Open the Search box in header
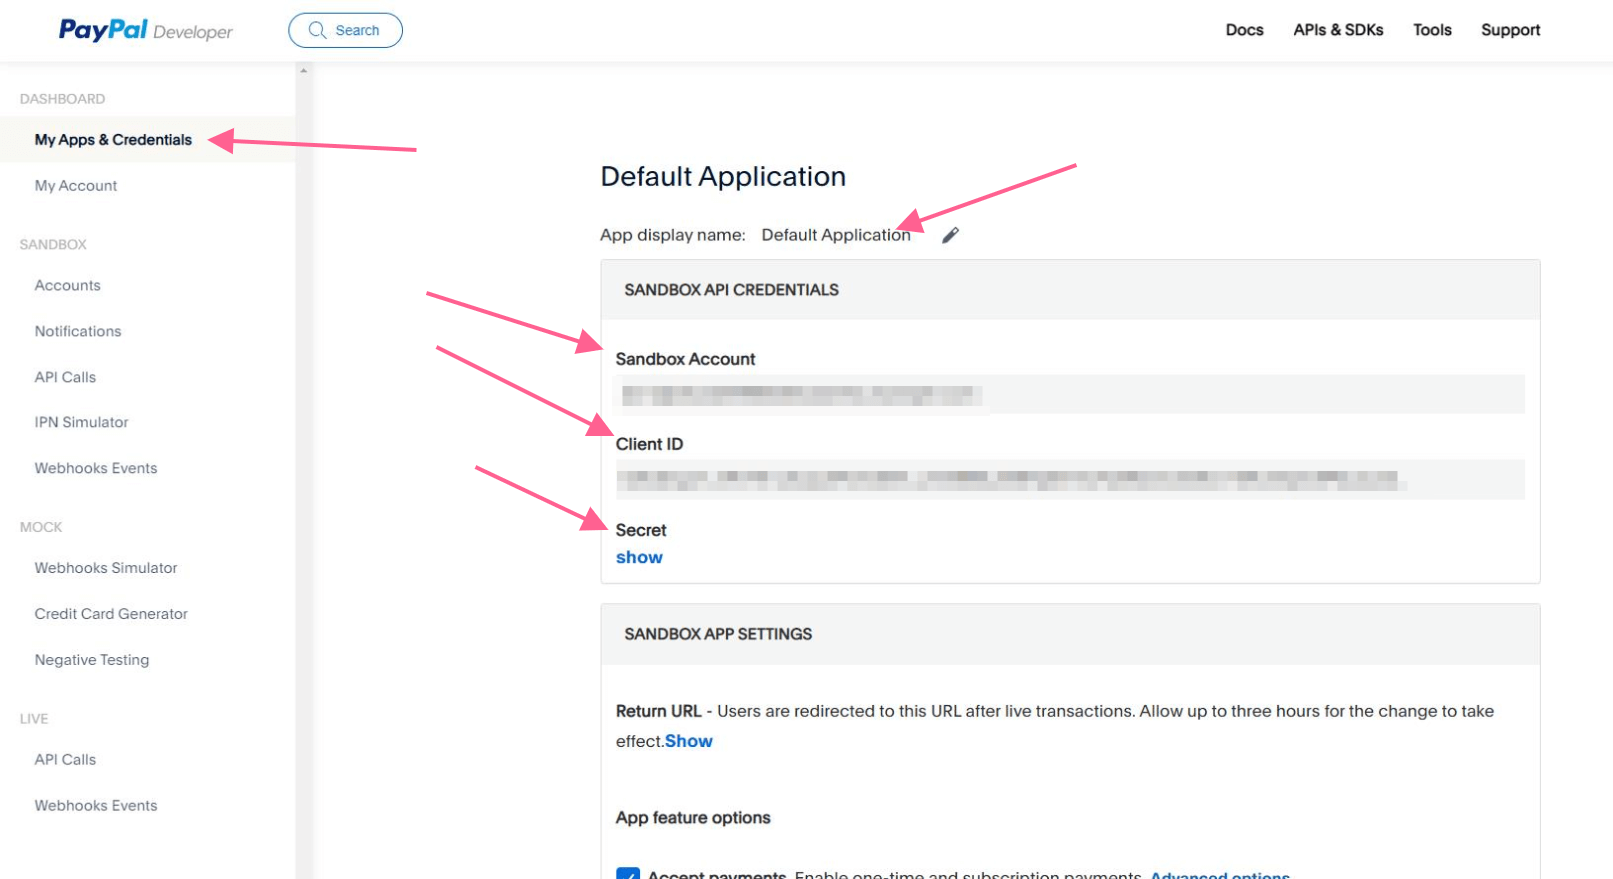 [x=345, y=30]
